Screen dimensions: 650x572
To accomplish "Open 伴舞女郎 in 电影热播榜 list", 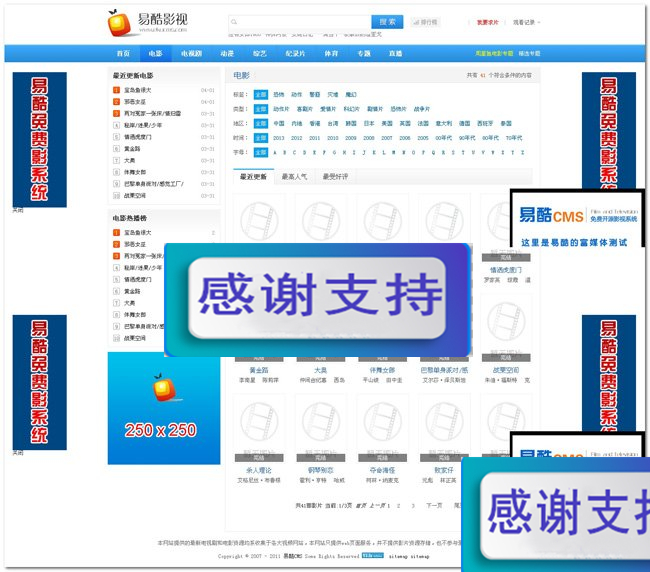I will point(135,315).
